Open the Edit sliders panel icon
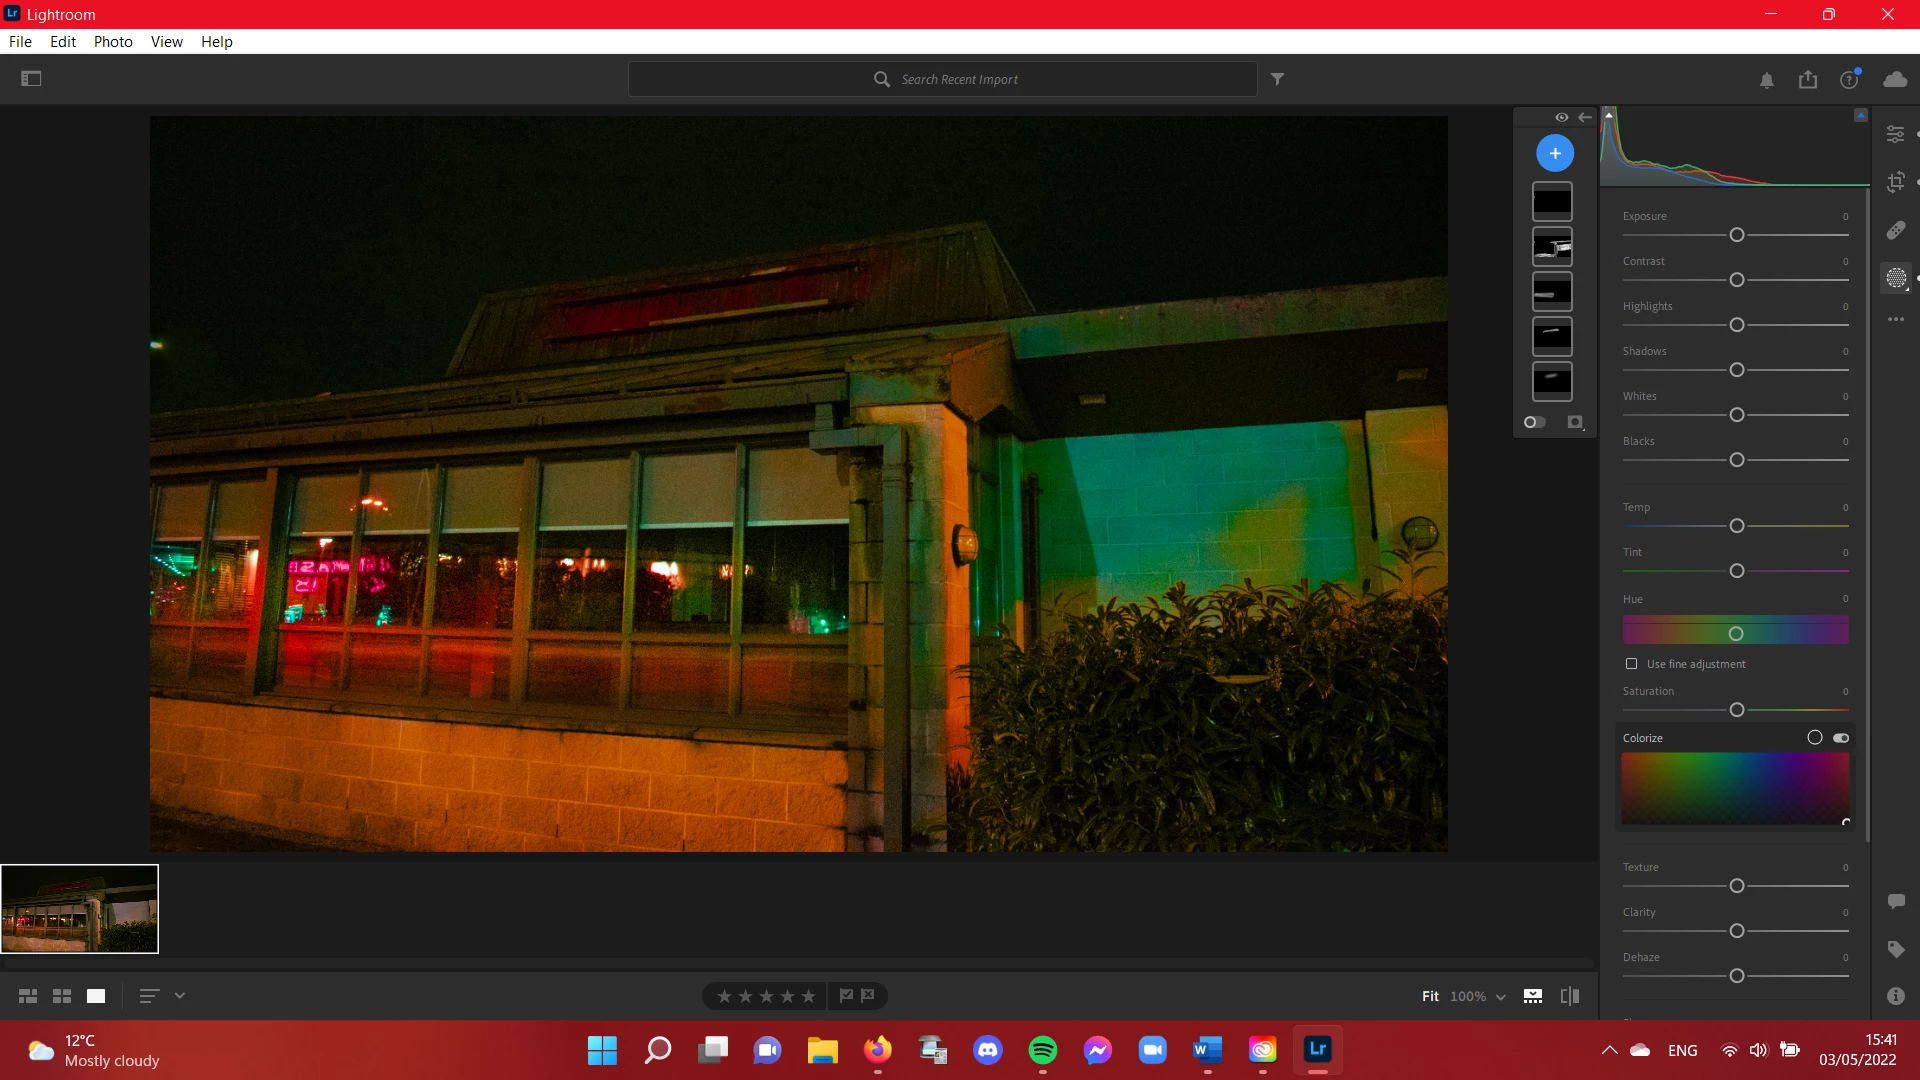The width and height of the screenshot is (1920, 1080). (1895, 134)
